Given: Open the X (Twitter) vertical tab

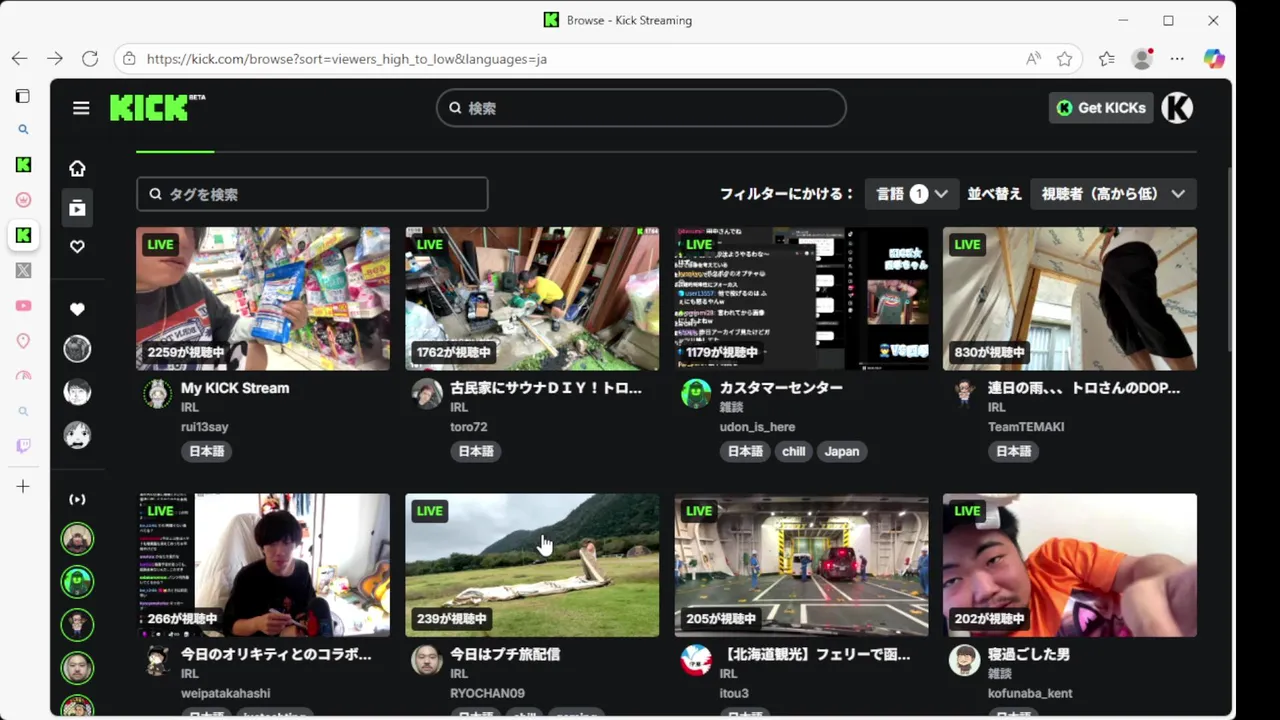Looking at the screenshot, I should point(23,270).
